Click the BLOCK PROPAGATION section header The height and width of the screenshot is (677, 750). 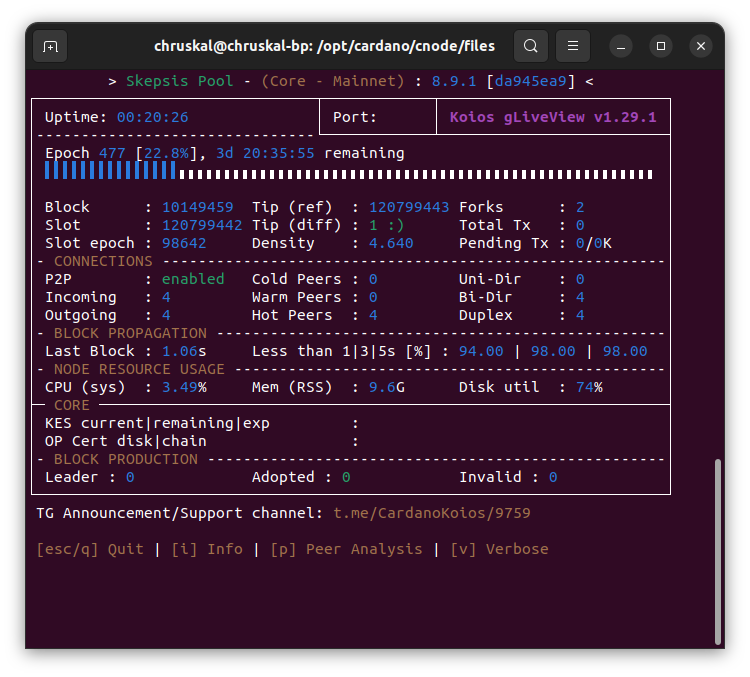(130, 333)
